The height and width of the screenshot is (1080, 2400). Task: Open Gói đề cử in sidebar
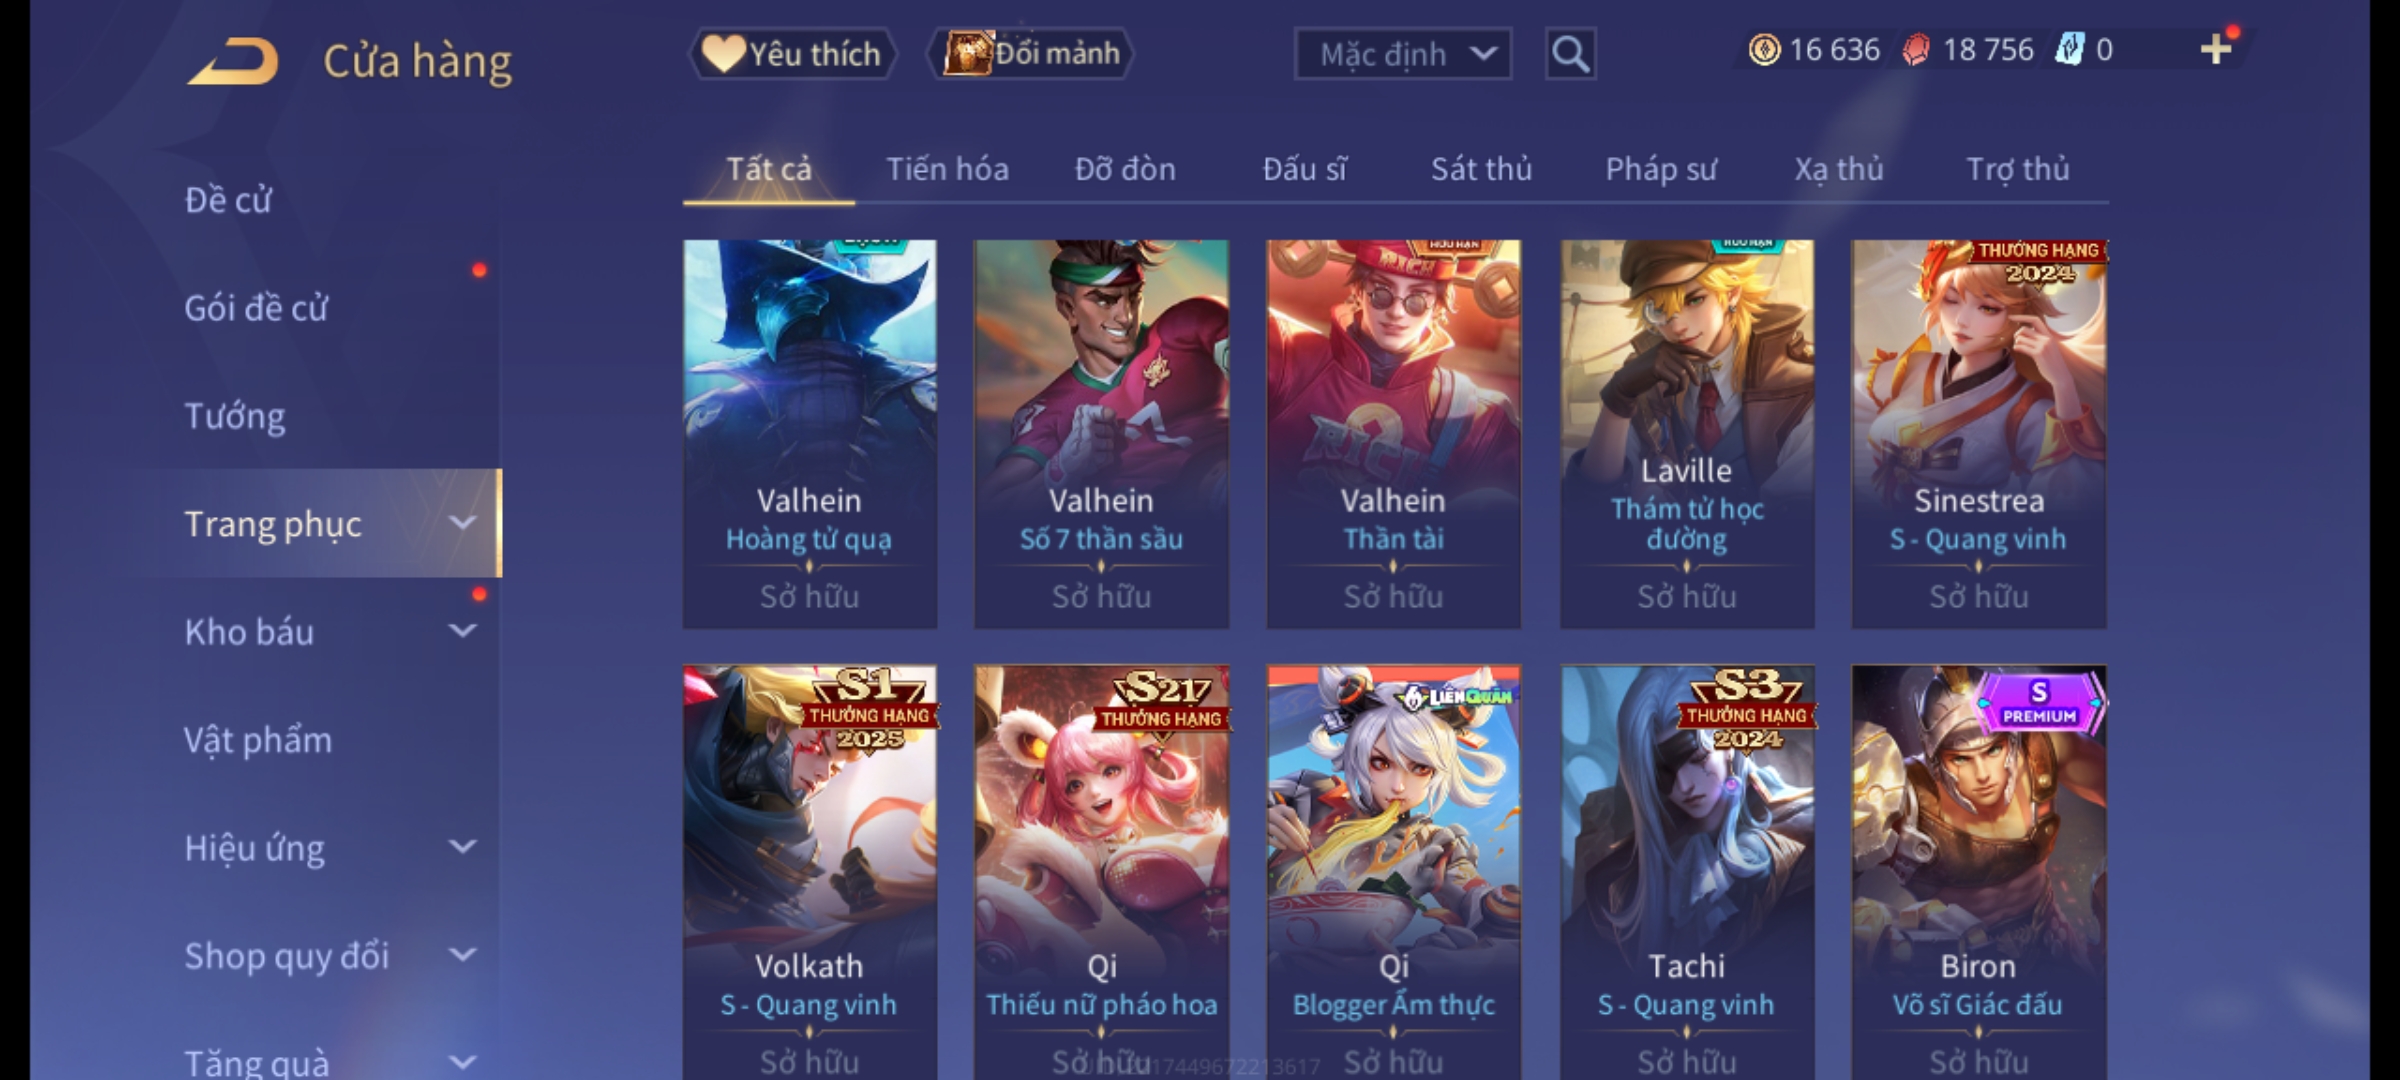tap(256, 308)
